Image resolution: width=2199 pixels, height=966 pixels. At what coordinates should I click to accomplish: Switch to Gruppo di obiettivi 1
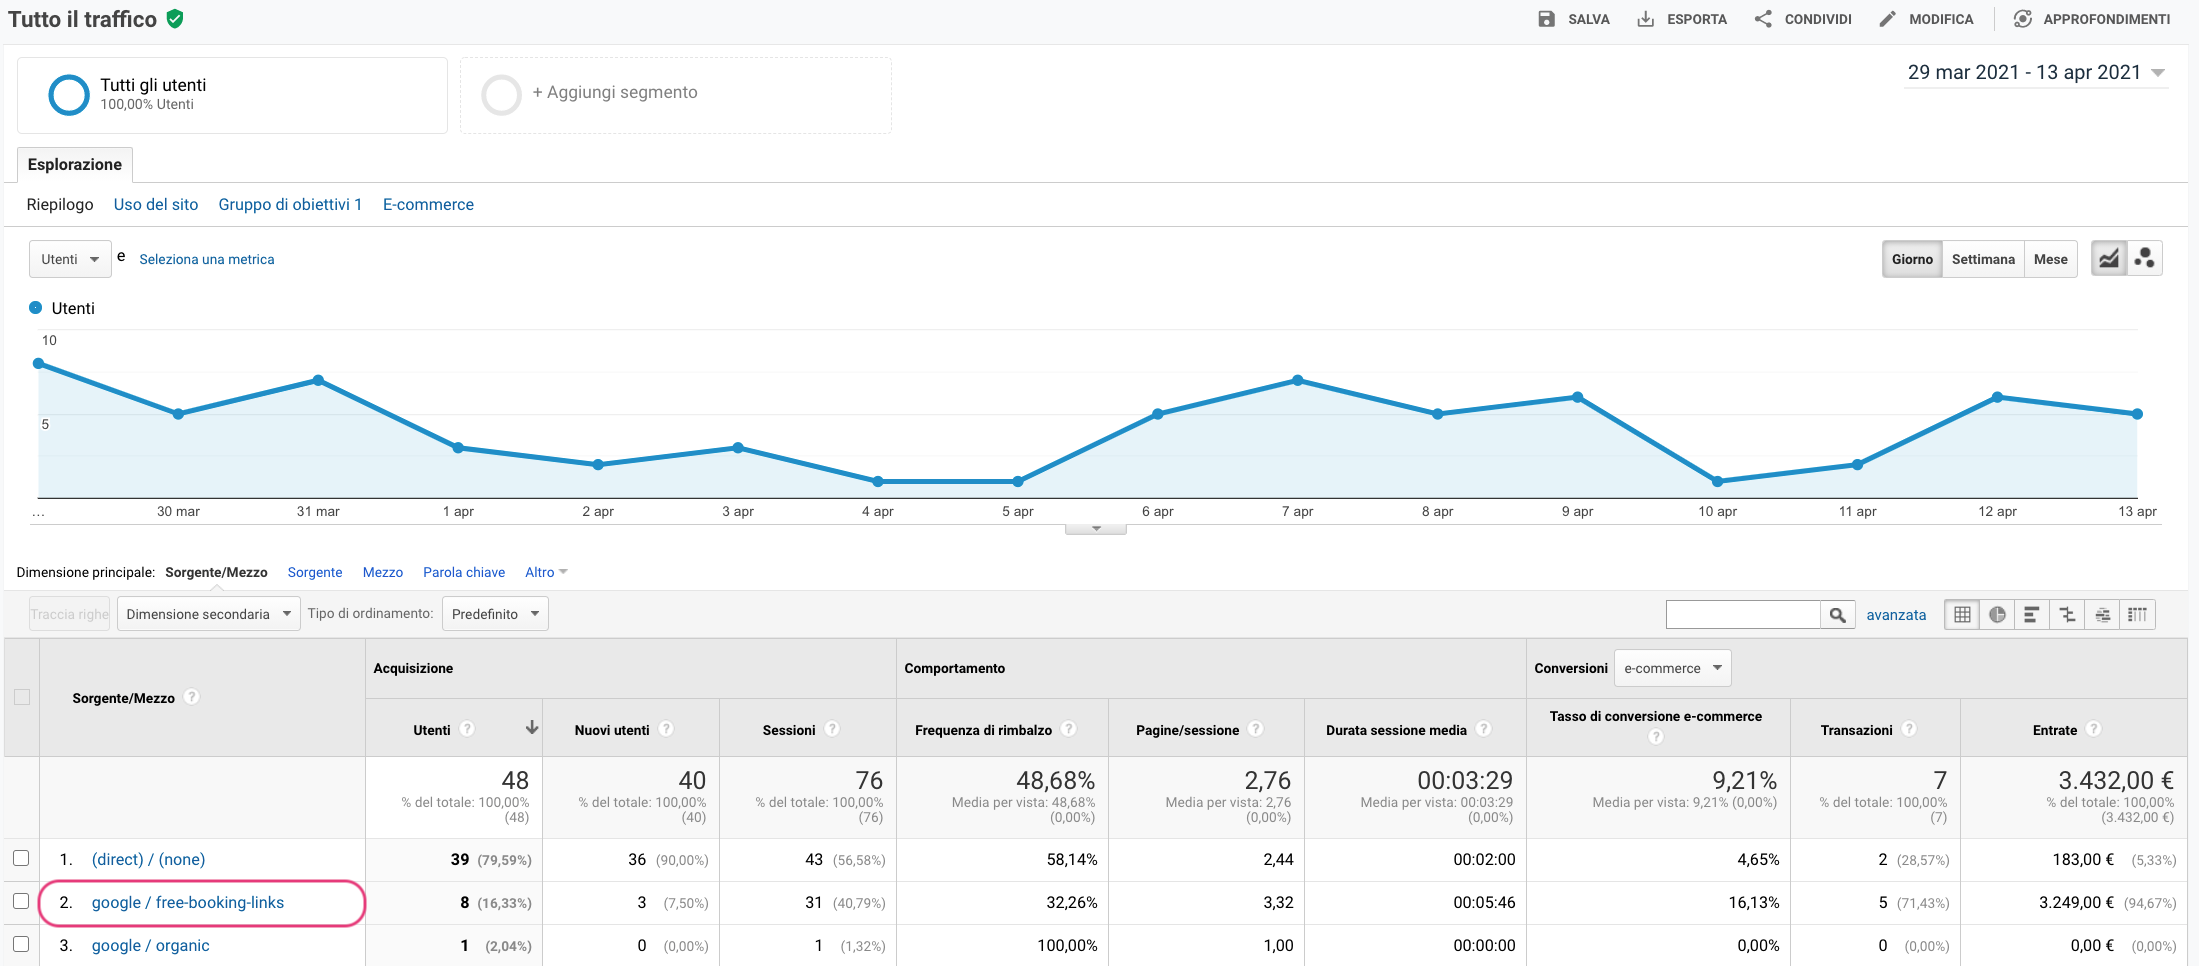click(x=290, y=204)
